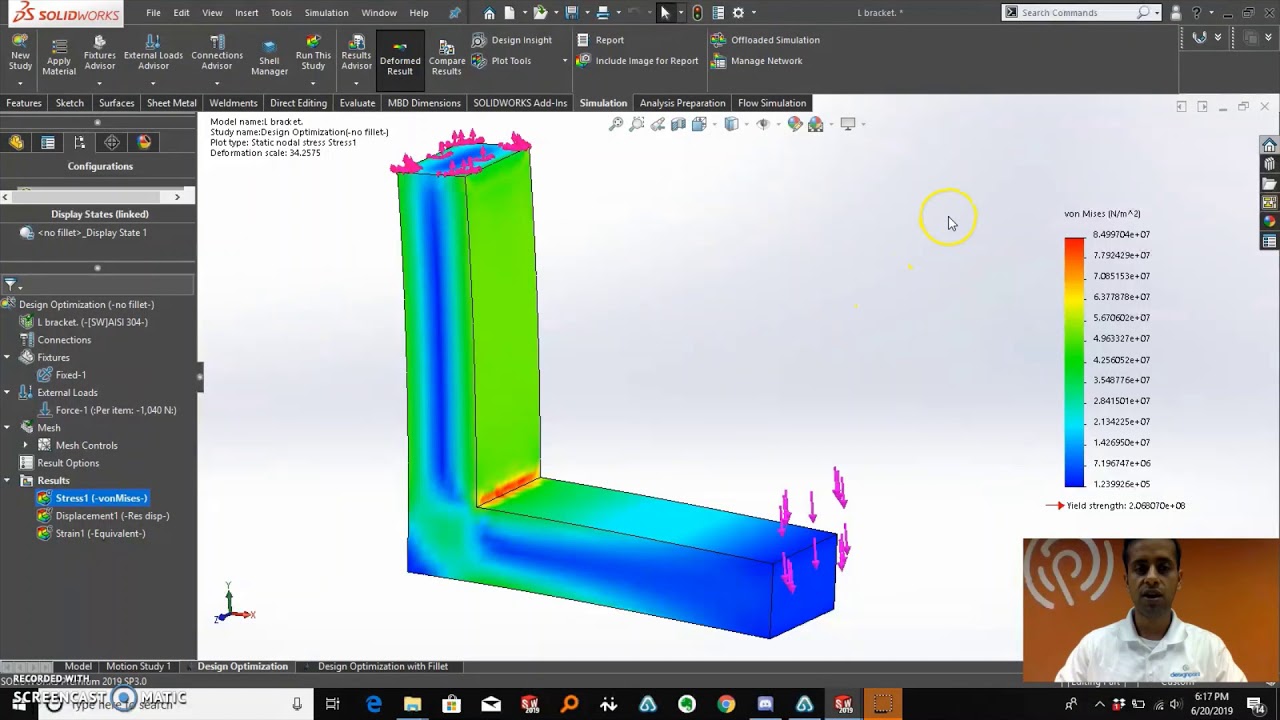Collapse the Mesh tree node
Screen dimensions: 1280x720
click(7, 427)
